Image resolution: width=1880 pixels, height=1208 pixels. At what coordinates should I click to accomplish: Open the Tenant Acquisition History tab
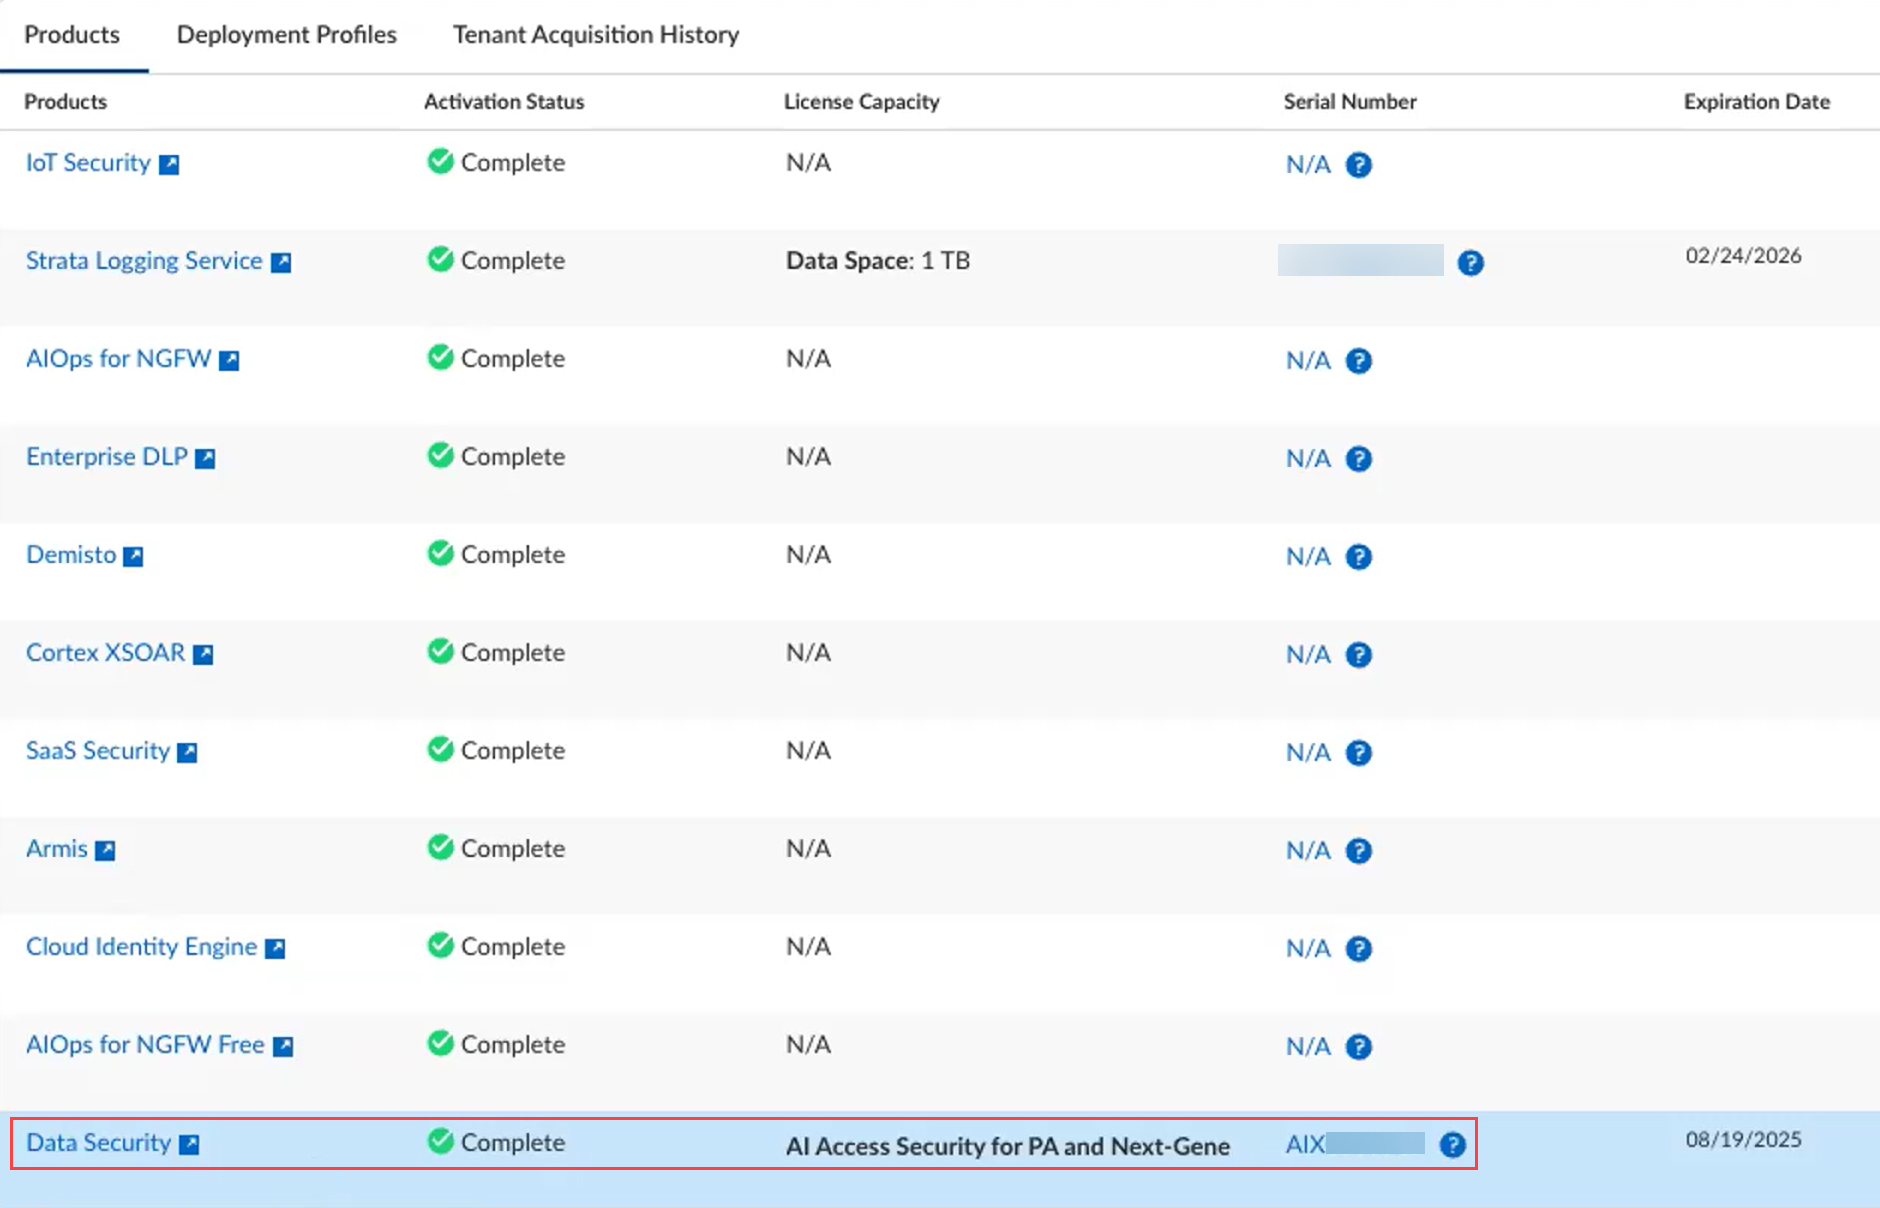click(595, 35)
